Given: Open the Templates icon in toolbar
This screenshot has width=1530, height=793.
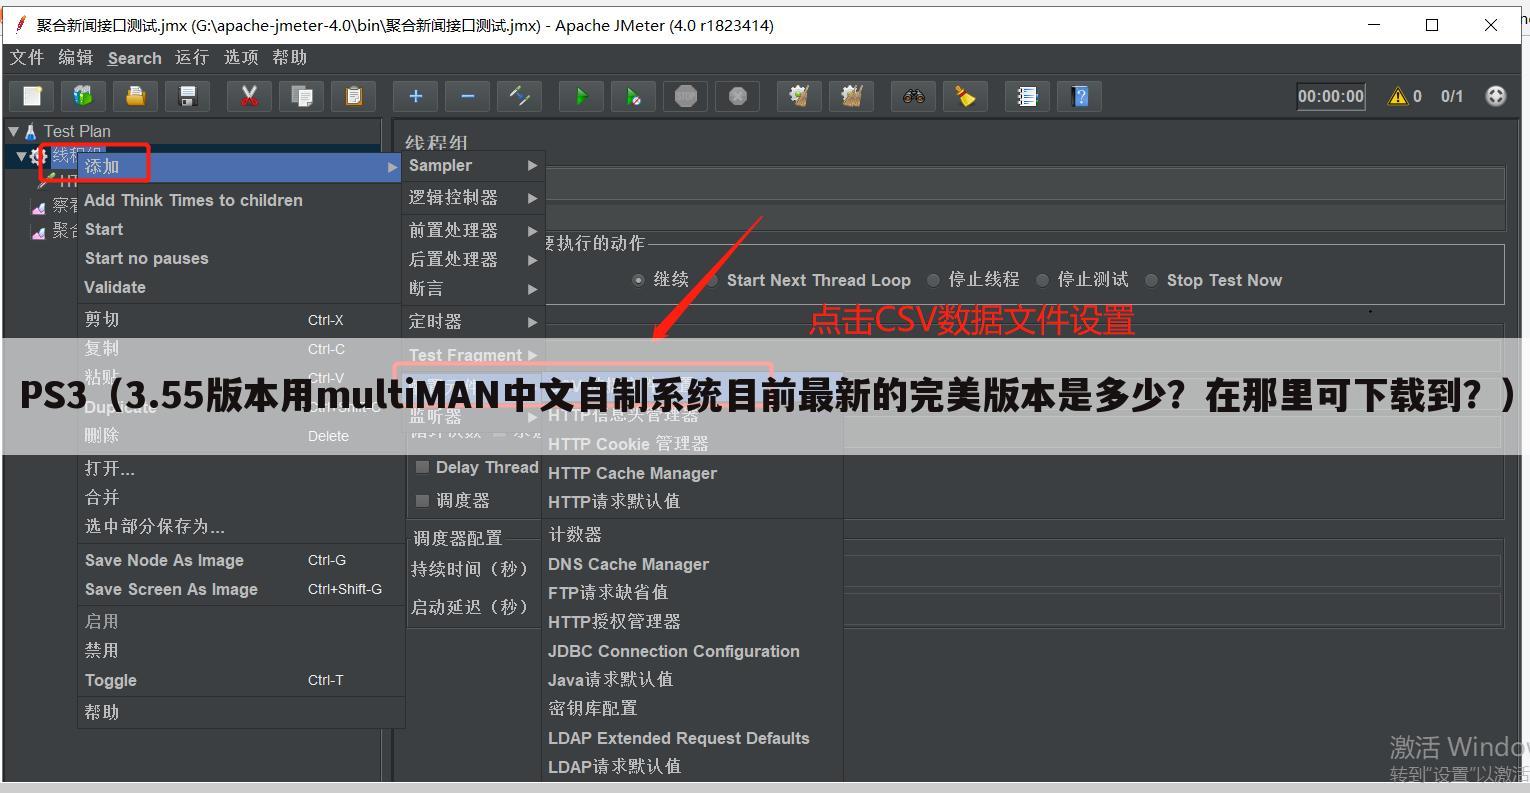Looking at the screenshot, I should pyautogui.click(x=83, y=96).
